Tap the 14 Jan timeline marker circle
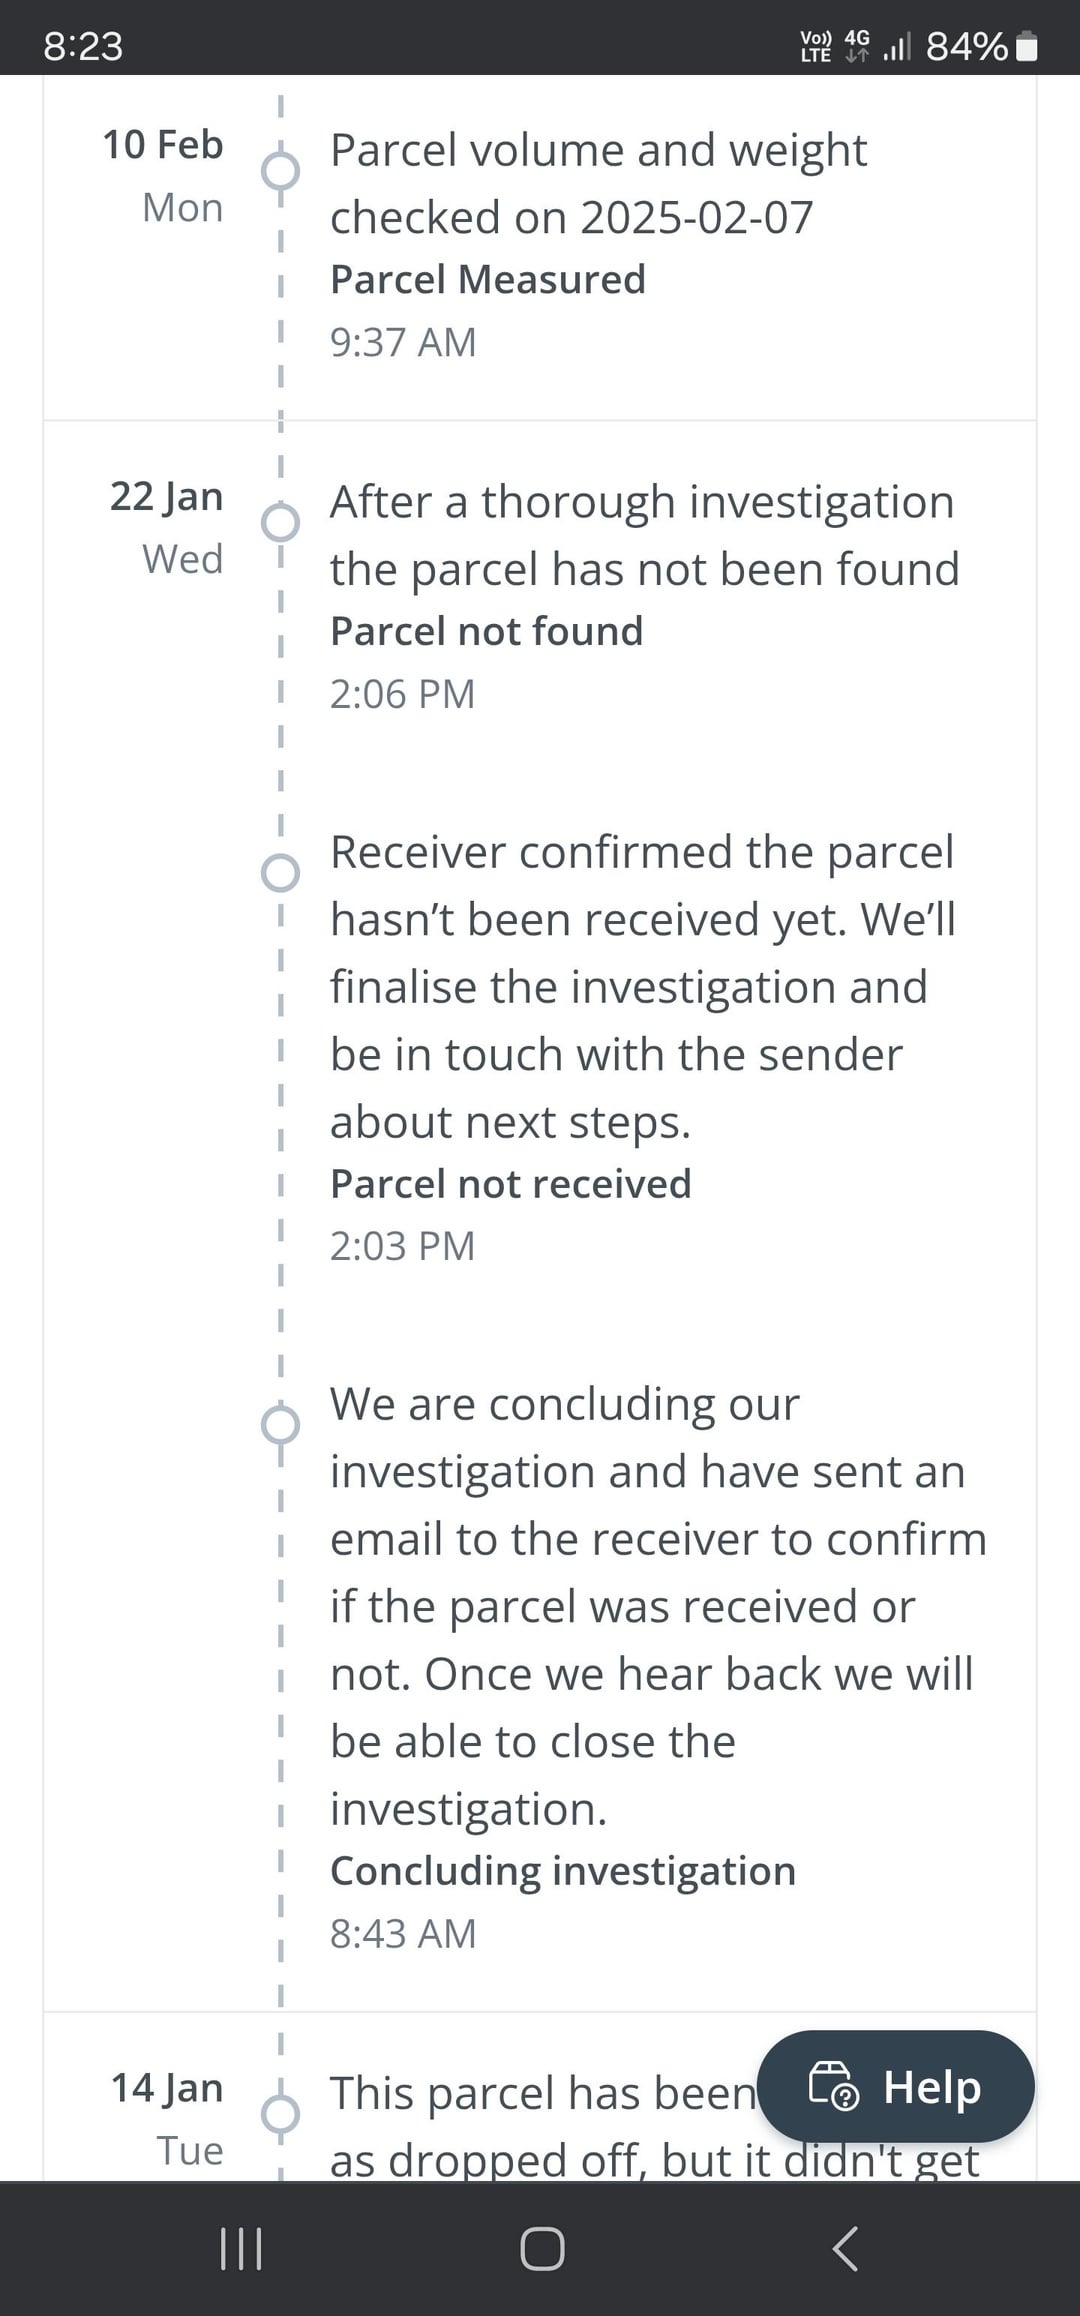Screen dimensions: 1080x2316 coord(280,2114)
